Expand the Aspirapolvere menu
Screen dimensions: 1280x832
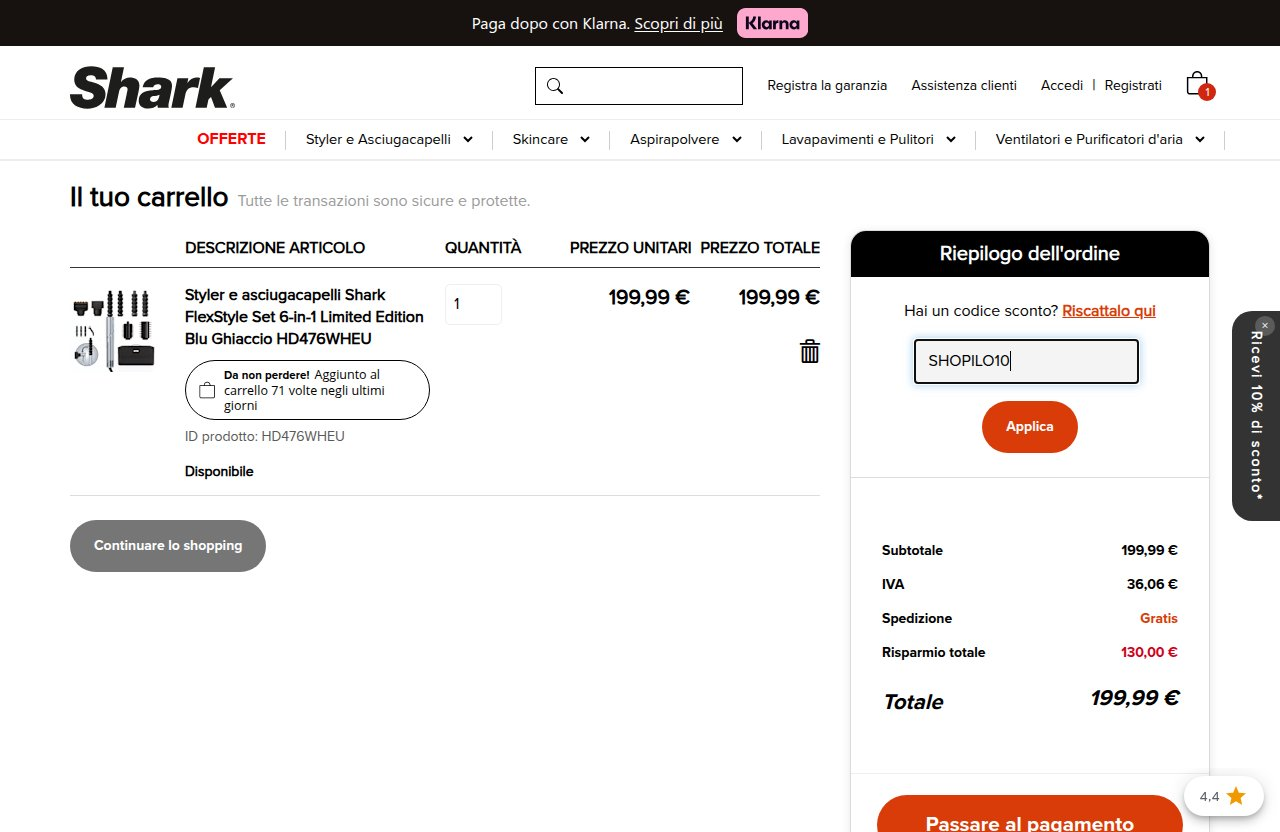(x=686, y=140)
